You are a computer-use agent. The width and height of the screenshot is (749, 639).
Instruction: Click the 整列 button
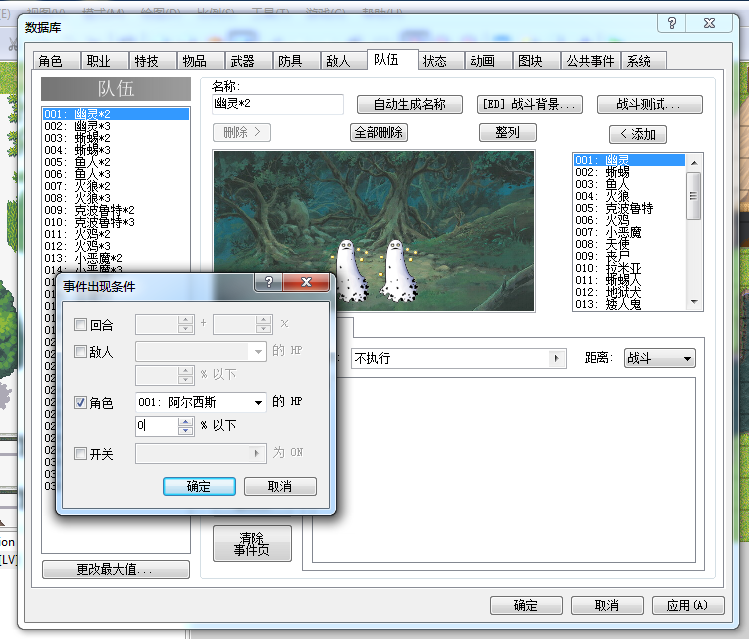(x=508, y=132)
